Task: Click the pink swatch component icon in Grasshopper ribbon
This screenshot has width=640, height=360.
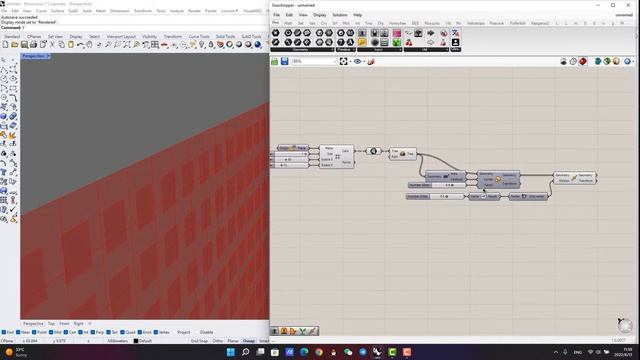Action: [x=396, y=33]
